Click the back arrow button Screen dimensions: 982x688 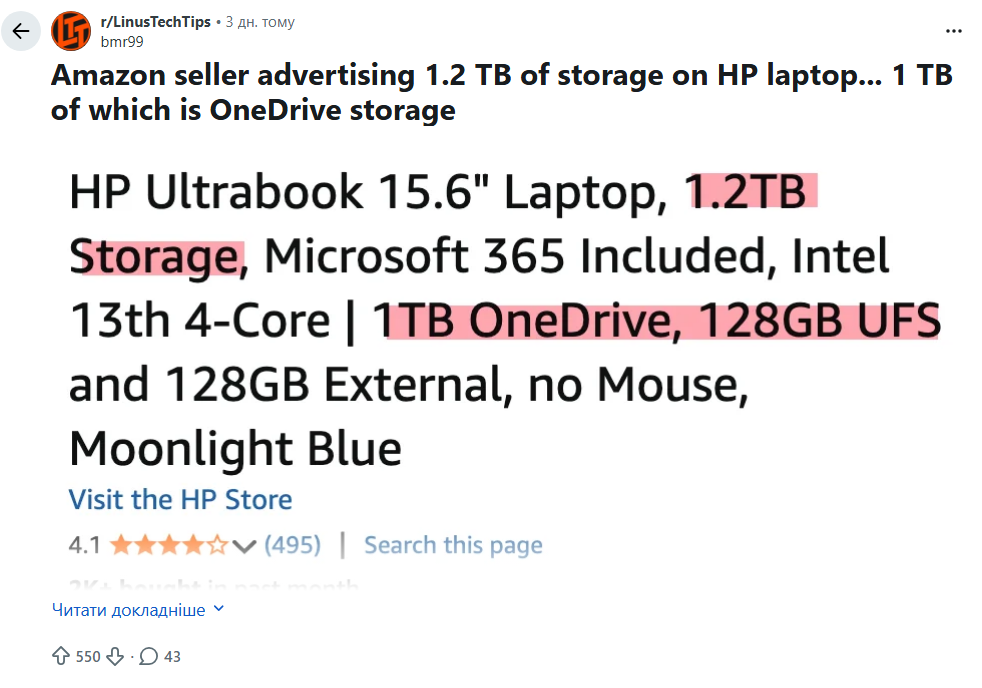pos(21,31)
